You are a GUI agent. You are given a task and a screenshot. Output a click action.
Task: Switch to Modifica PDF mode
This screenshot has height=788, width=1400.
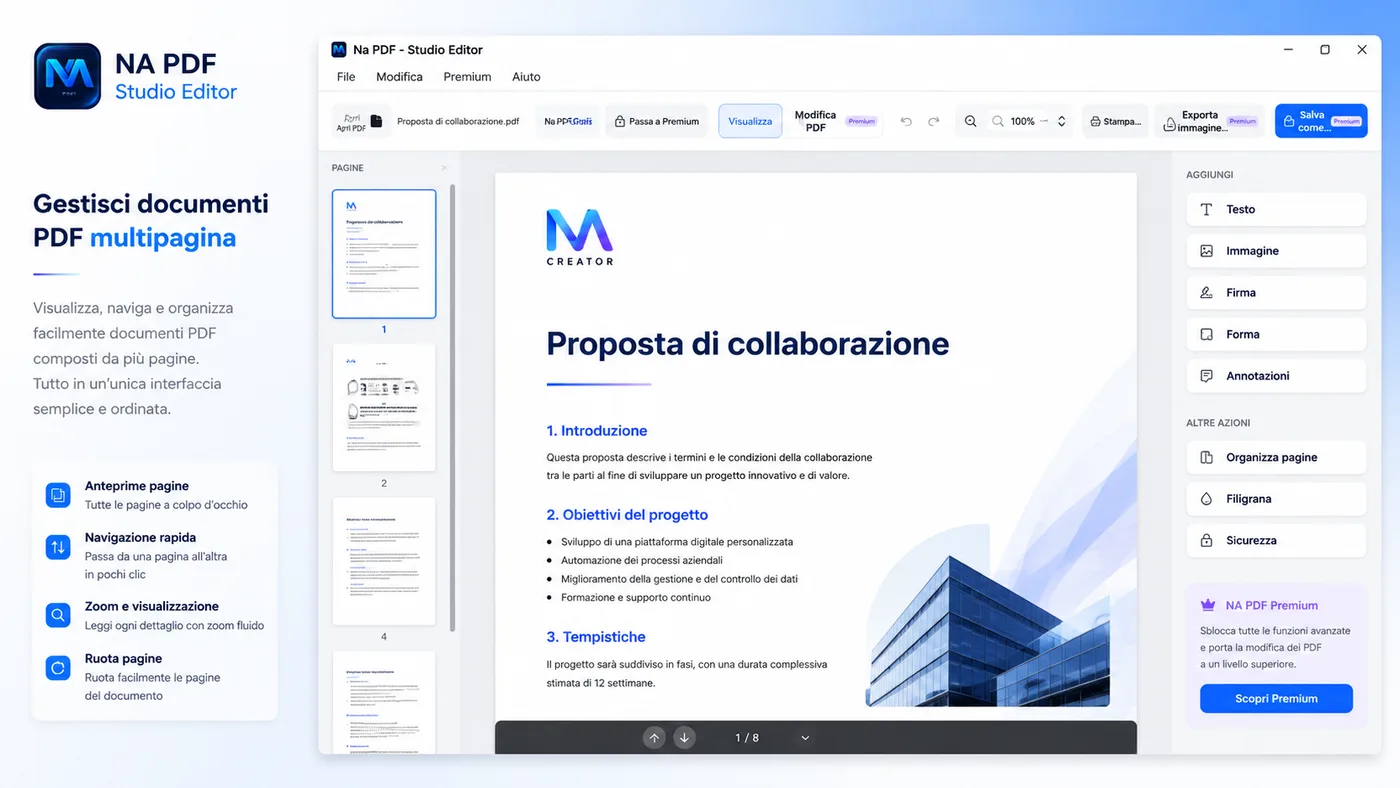pos(835,121)
